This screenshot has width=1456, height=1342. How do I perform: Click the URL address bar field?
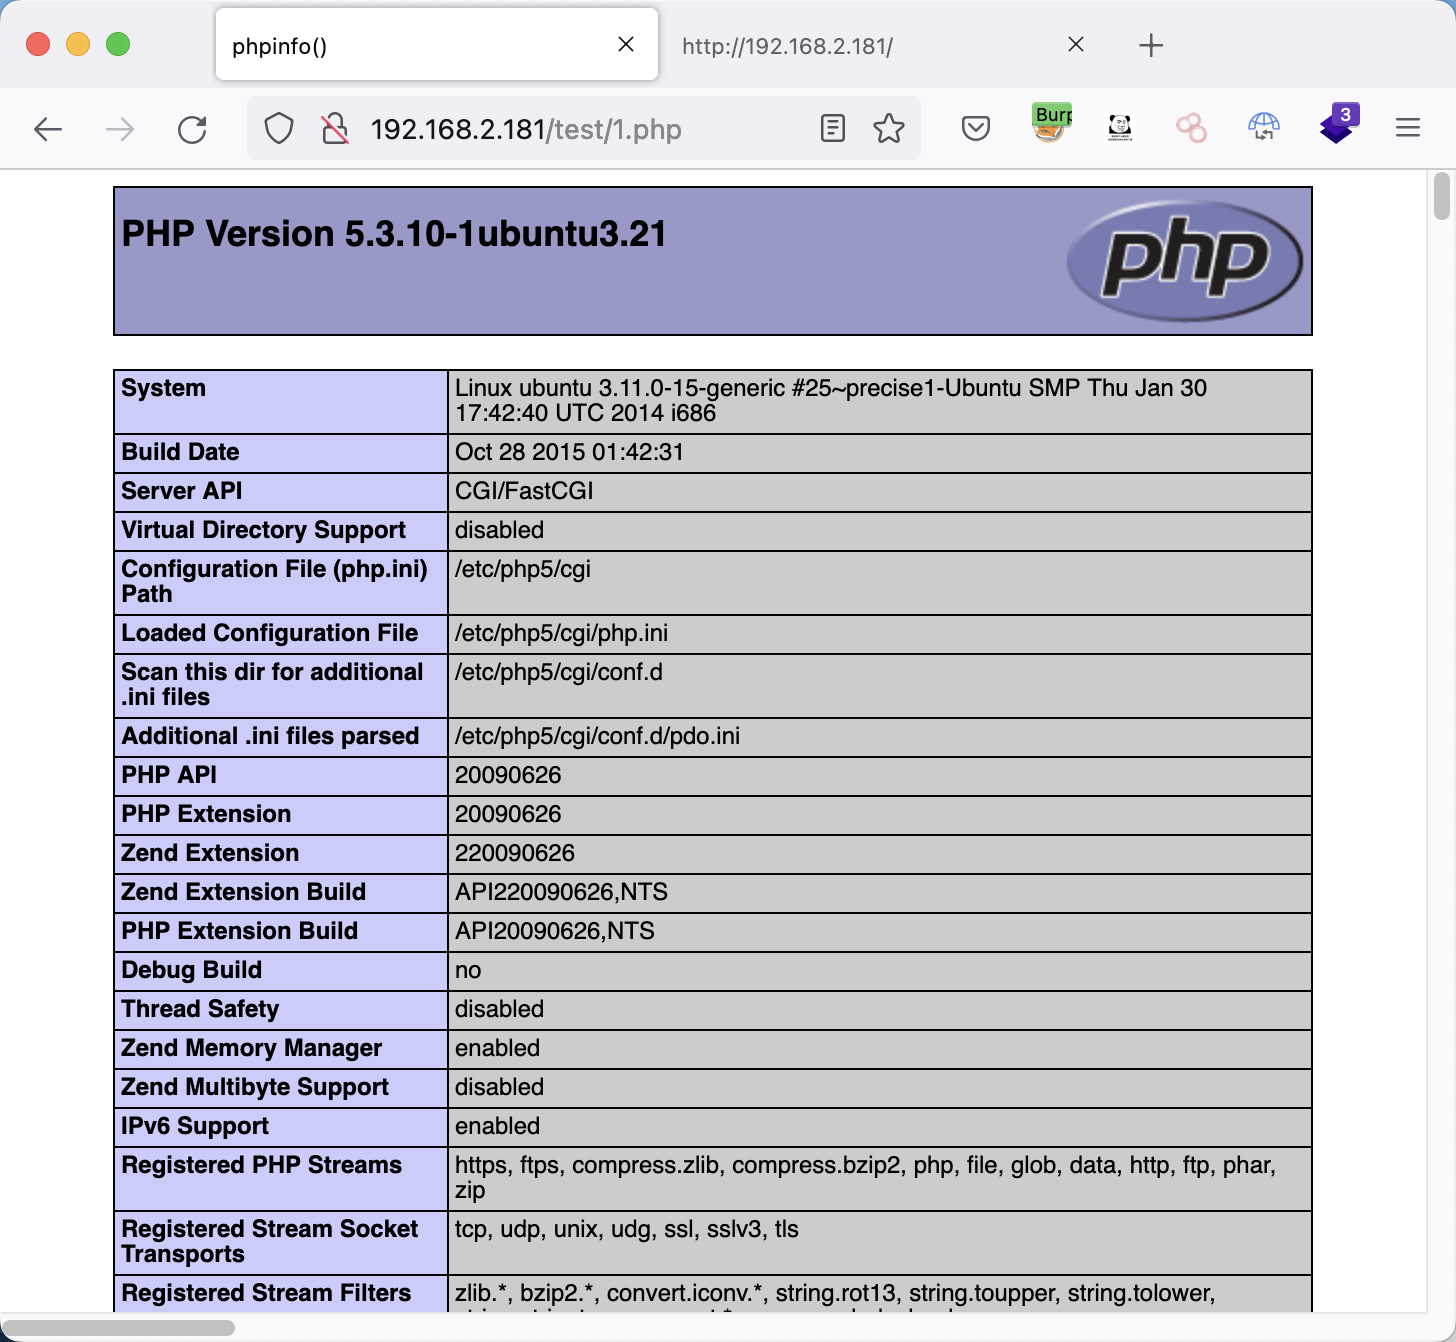[x=580, y=130]
